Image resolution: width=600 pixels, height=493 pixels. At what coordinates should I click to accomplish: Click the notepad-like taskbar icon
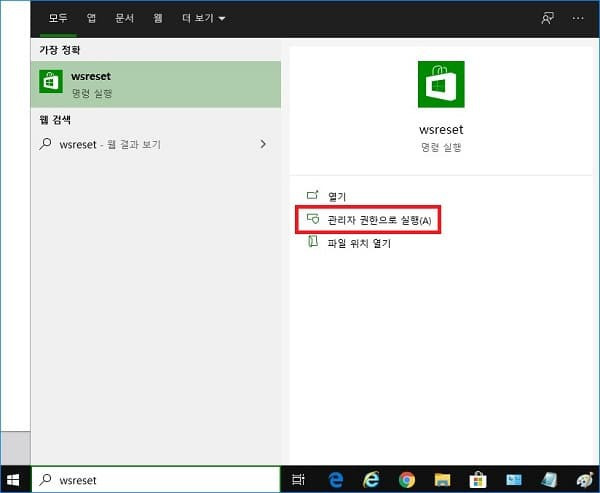(x=549, y=480)
